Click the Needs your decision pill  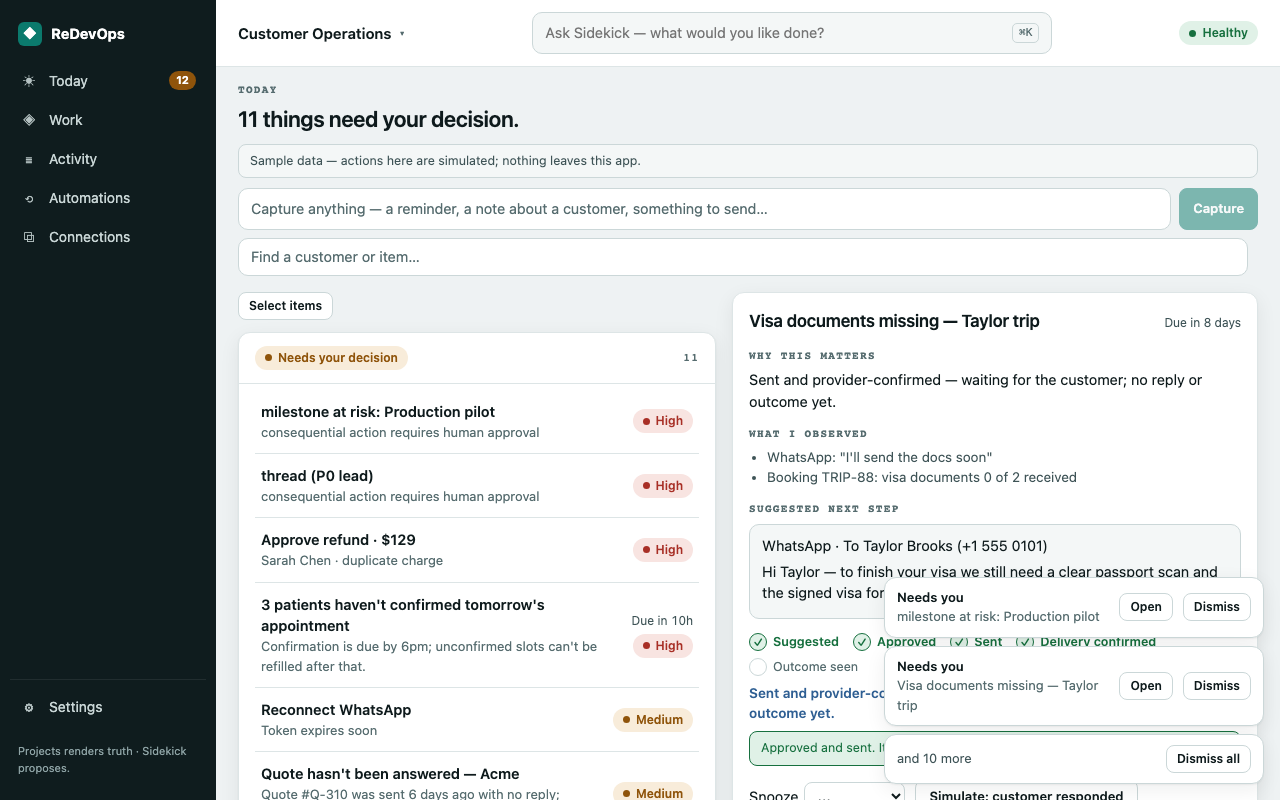331,358
